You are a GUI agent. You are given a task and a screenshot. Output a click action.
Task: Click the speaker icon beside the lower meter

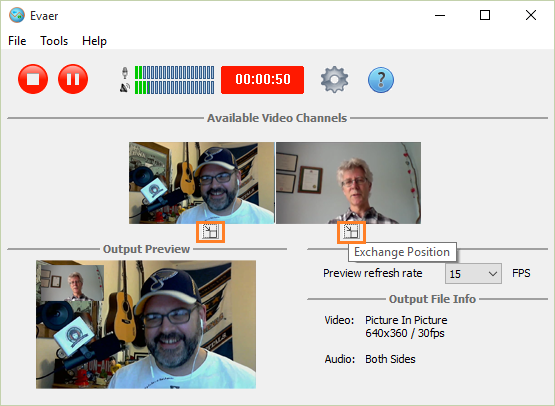tap(125, 87)
